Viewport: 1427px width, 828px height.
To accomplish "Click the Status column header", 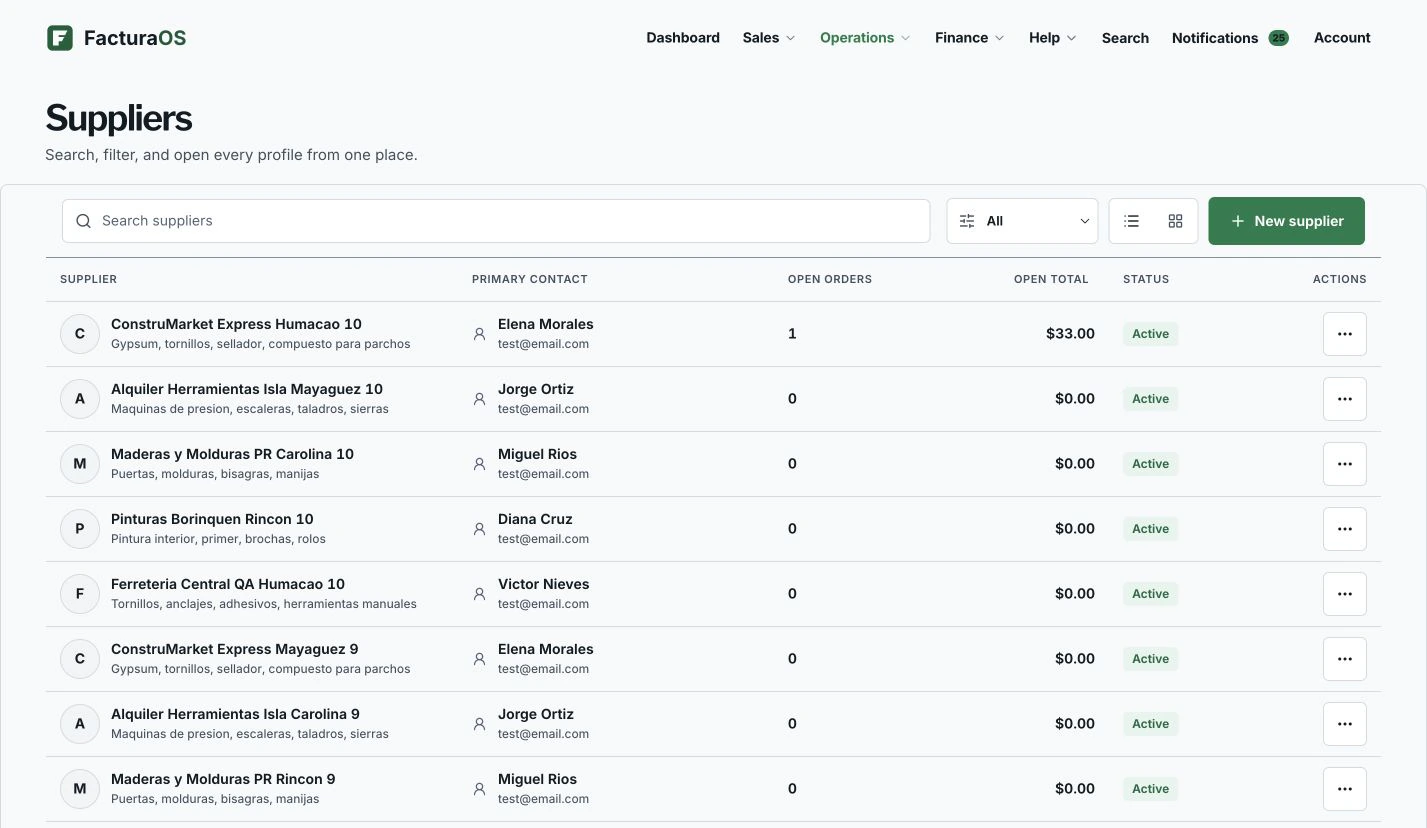I will [1146, 279].
